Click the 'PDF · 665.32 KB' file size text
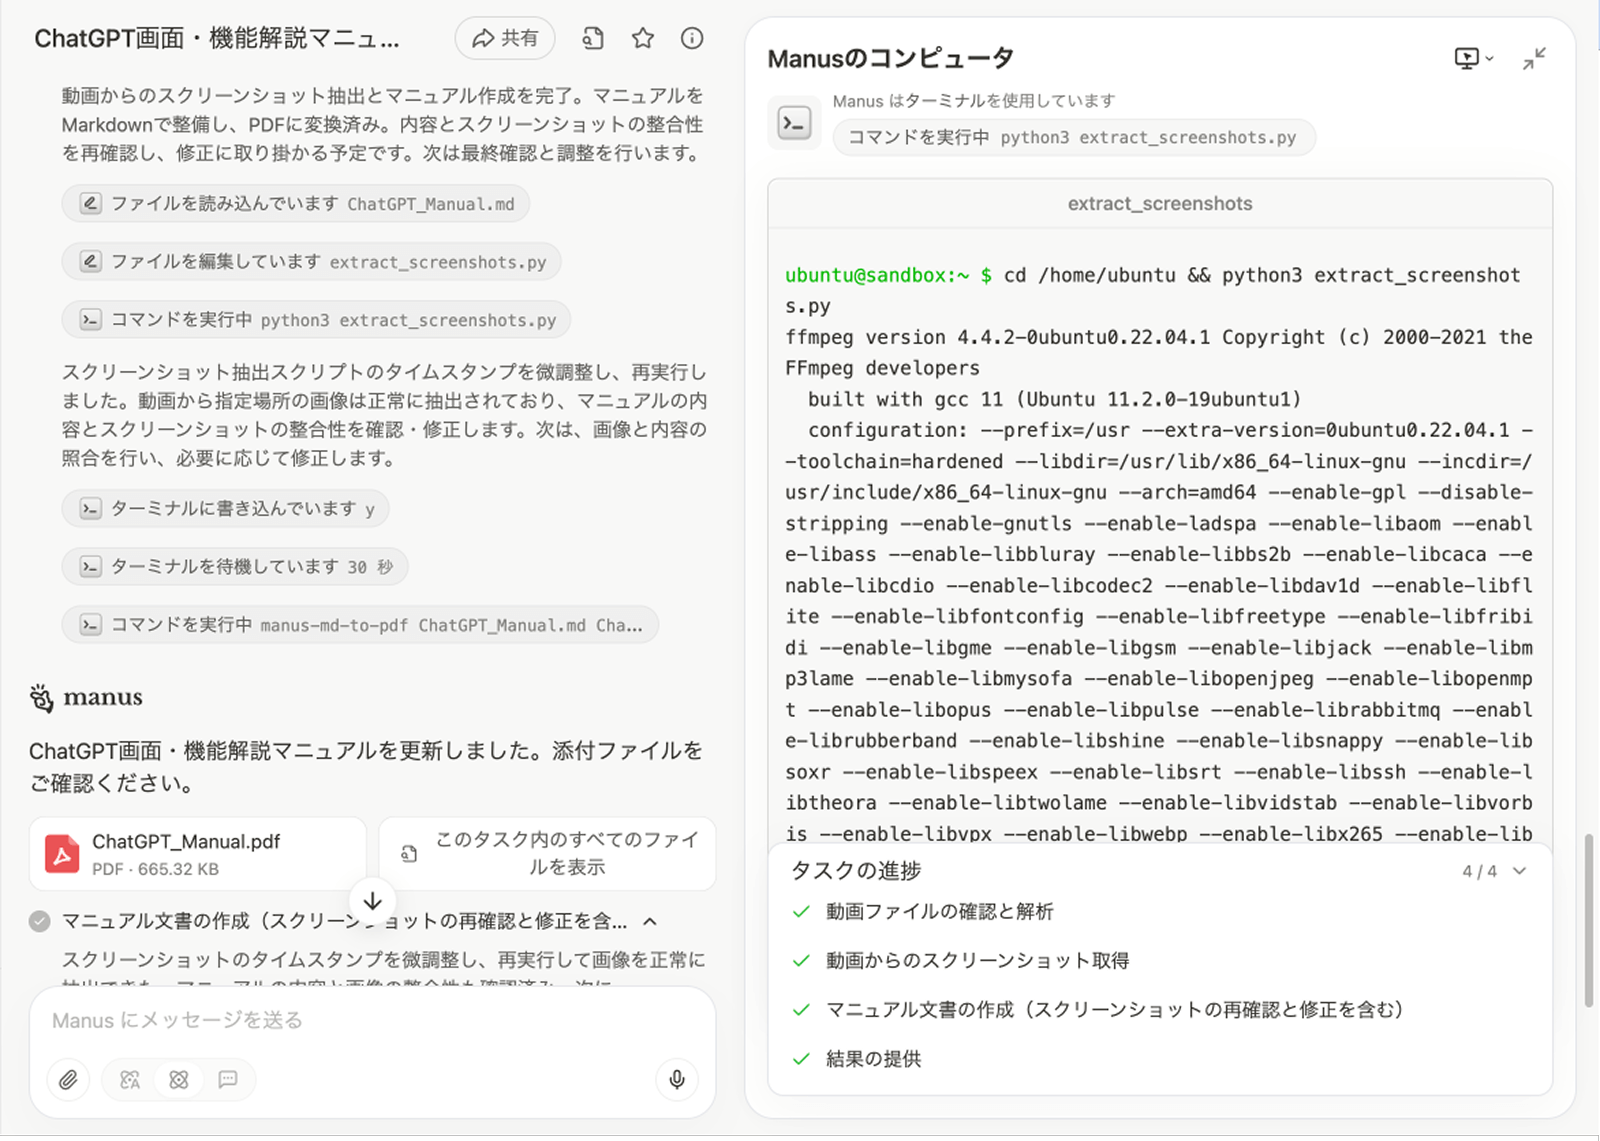This screenshot has height=1141, width=1600. [155, 870]
